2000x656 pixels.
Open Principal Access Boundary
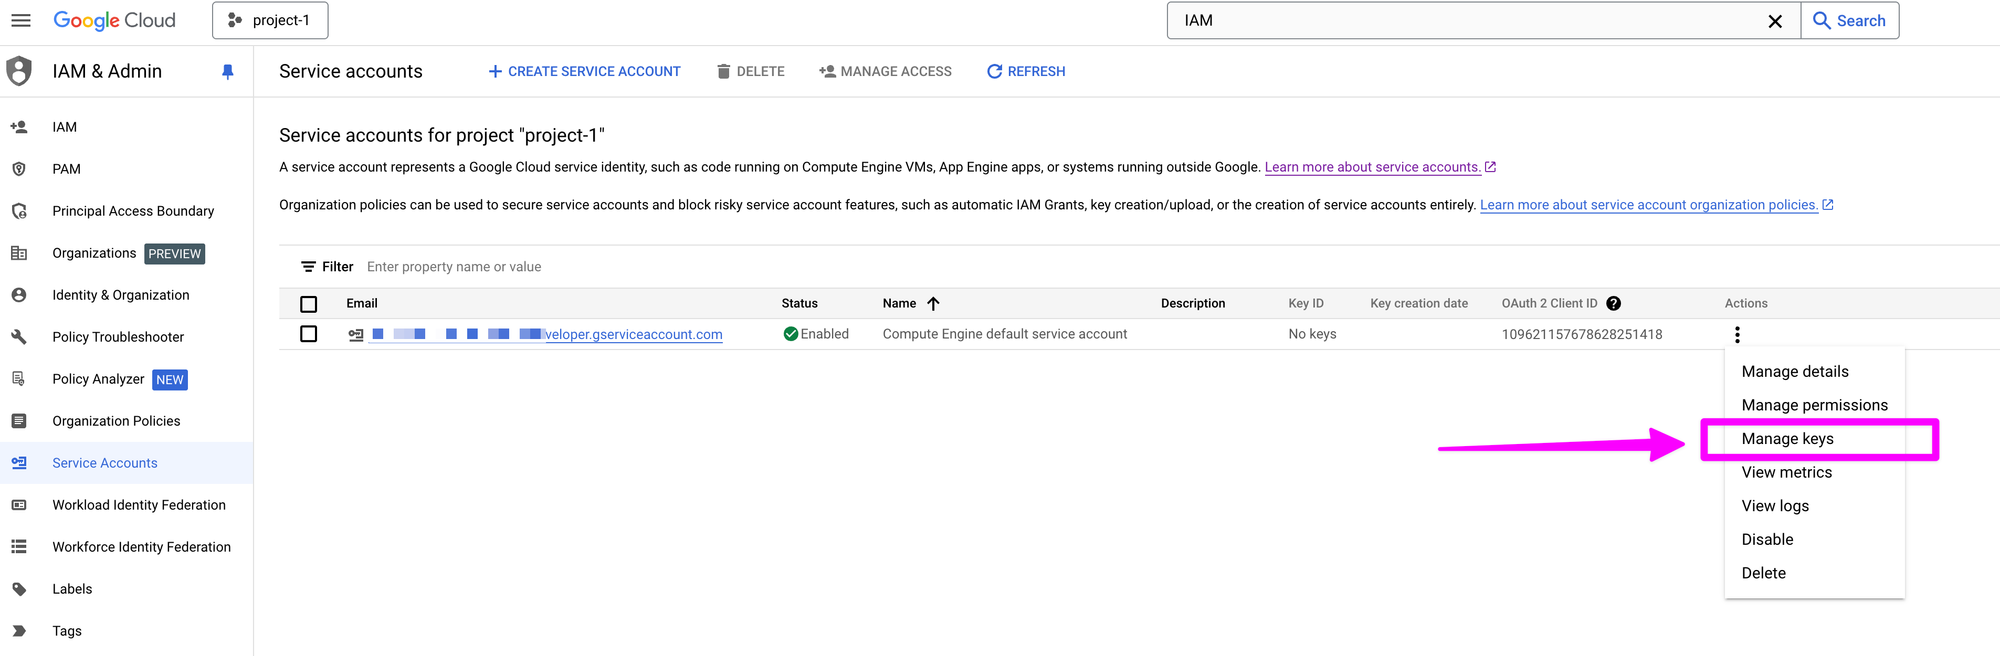click(x=133, y=211)
